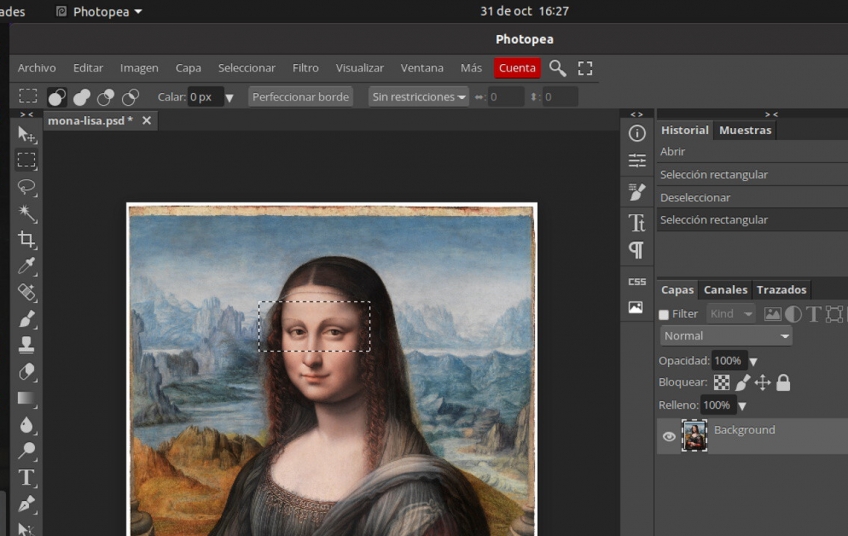848x536 pixels.
Task: Switch to the Canales tab
Action: pyautogui.click(x=725, y=289)
